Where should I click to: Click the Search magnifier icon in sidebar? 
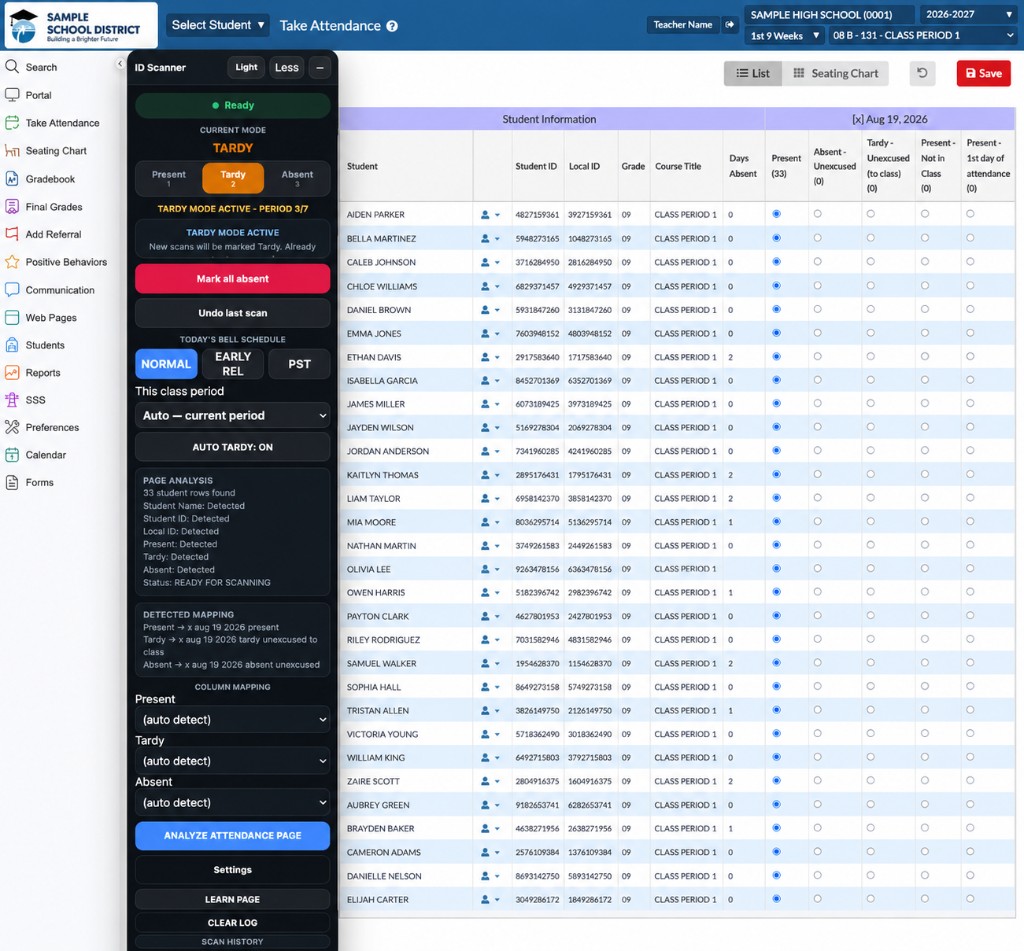[x=12, y=67]
